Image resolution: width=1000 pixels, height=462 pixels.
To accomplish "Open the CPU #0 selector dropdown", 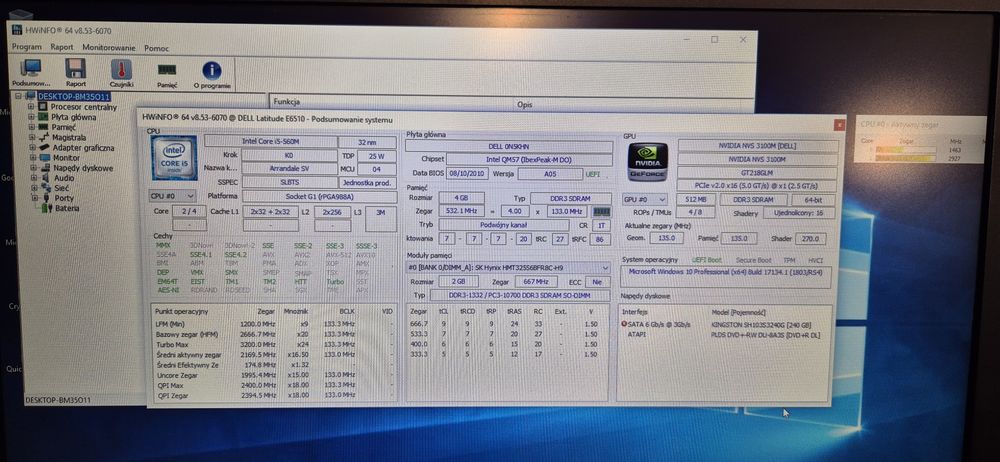I will [x=172, y=196].
